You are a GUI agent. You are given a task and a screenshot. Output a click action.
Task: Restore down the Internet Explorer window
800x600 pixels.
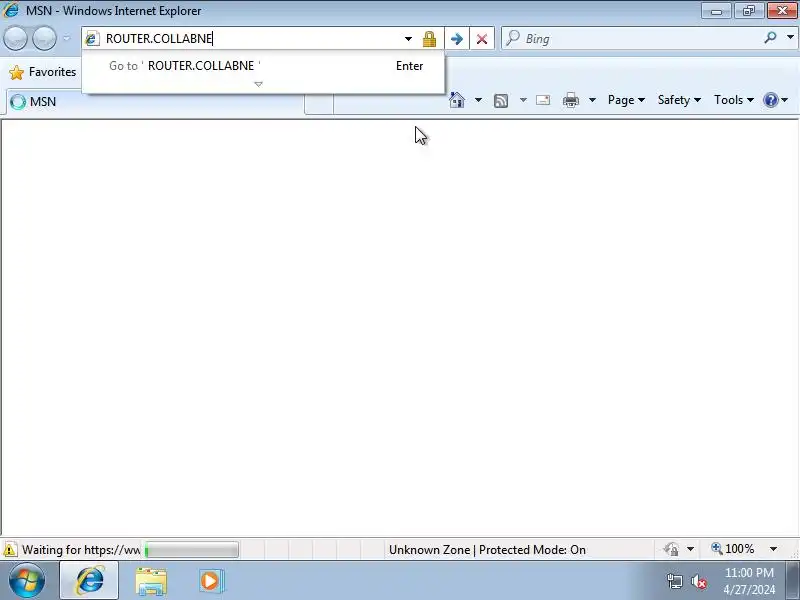pyautogui.click(x=748, y=11)
